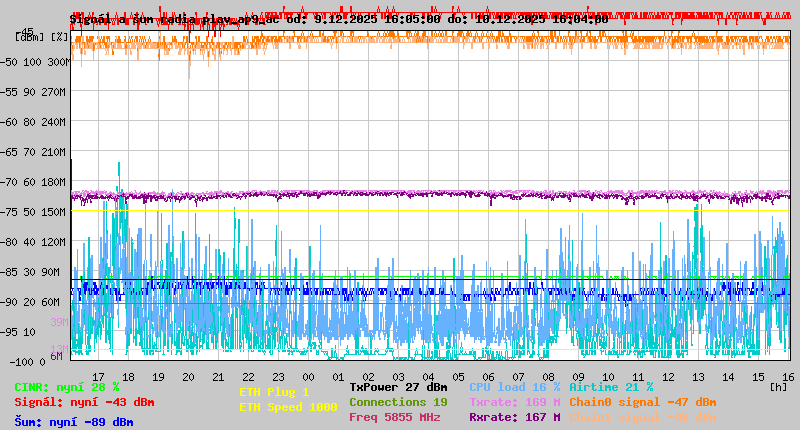This screenshot has height=430, width=800.
Task: Click 'Chain1 signal -48 dBm' legend text
Action: 643,417
